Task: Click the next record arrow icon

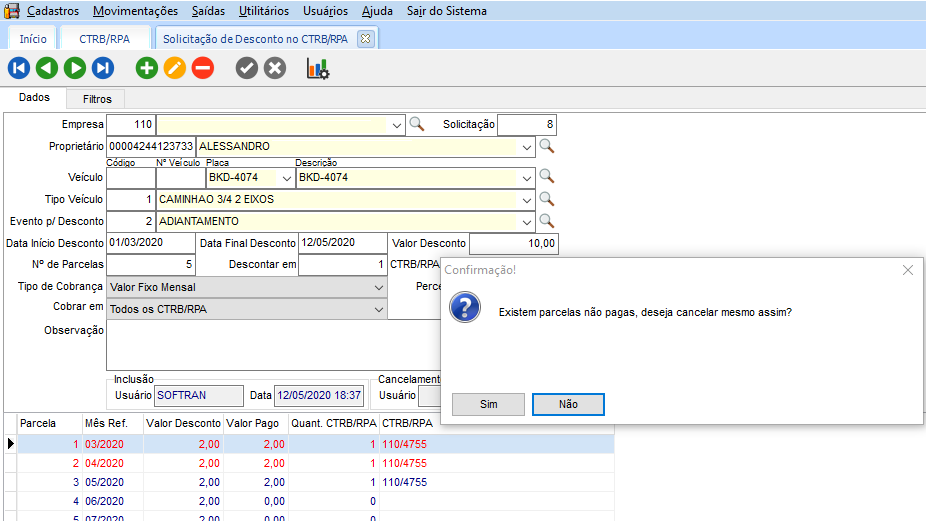Action: tap(74, 68)
